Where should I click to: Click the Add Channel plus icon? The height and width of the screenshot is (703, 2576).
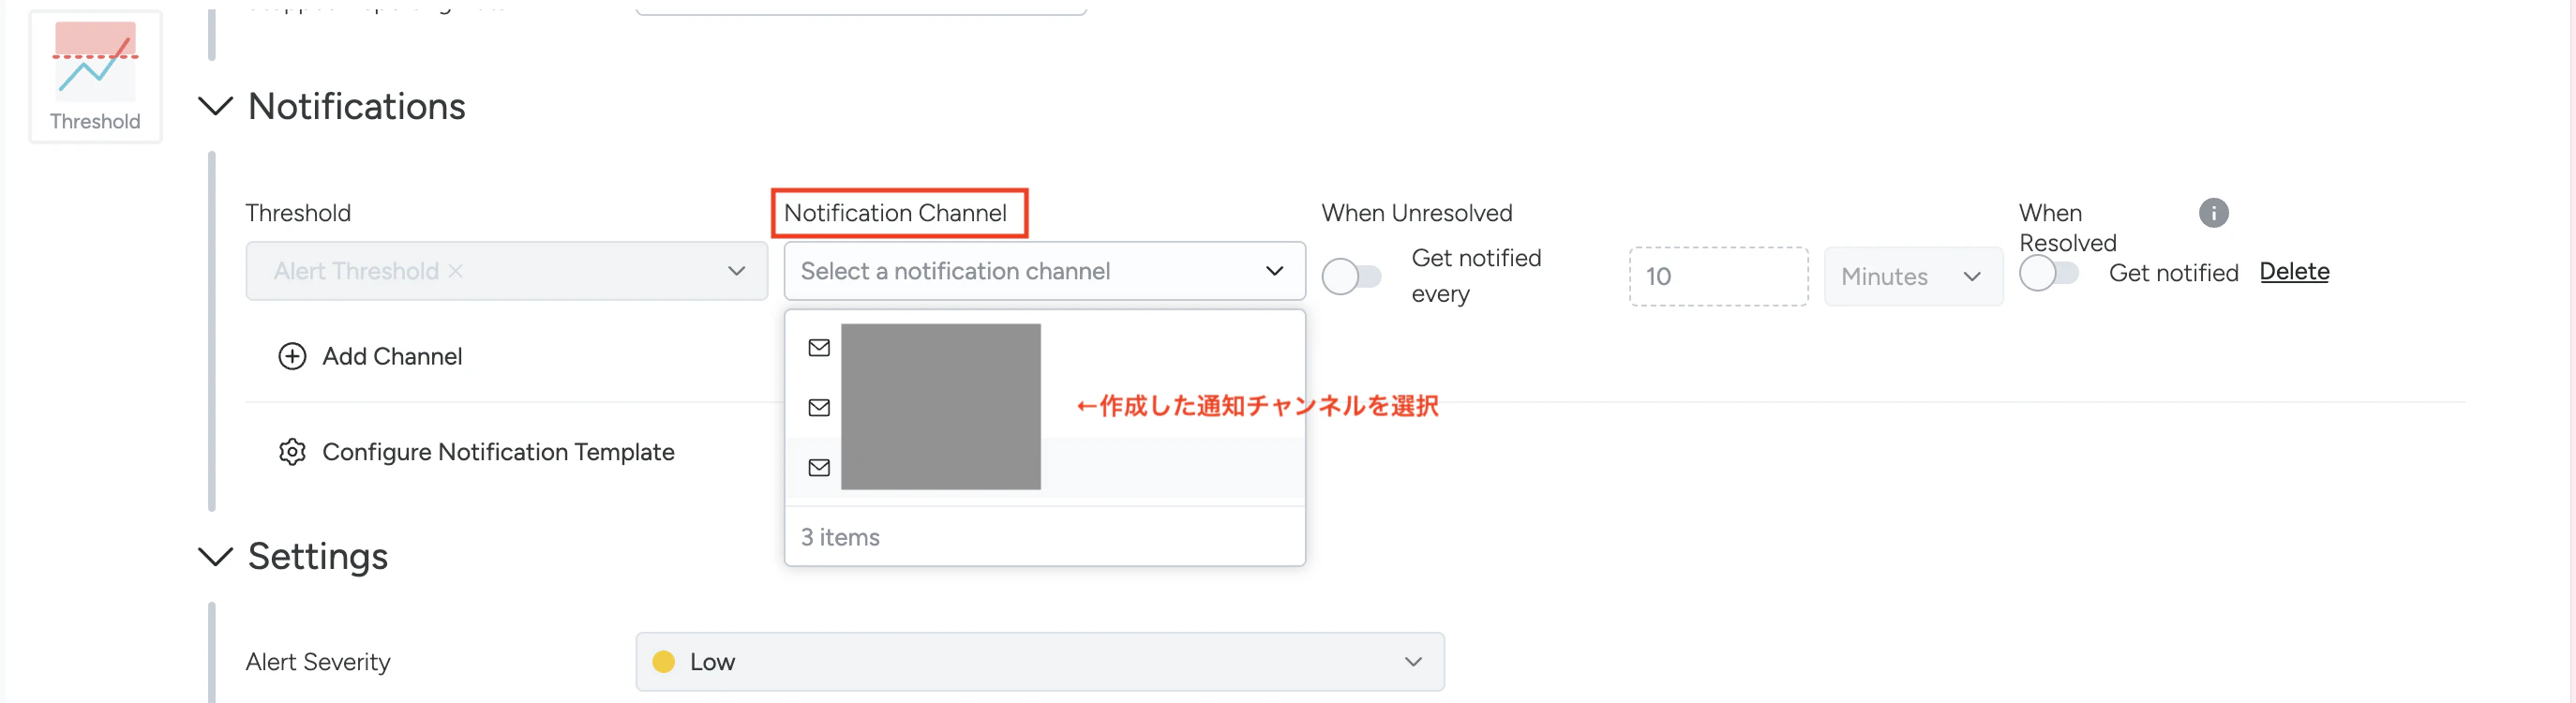point(292,356)
